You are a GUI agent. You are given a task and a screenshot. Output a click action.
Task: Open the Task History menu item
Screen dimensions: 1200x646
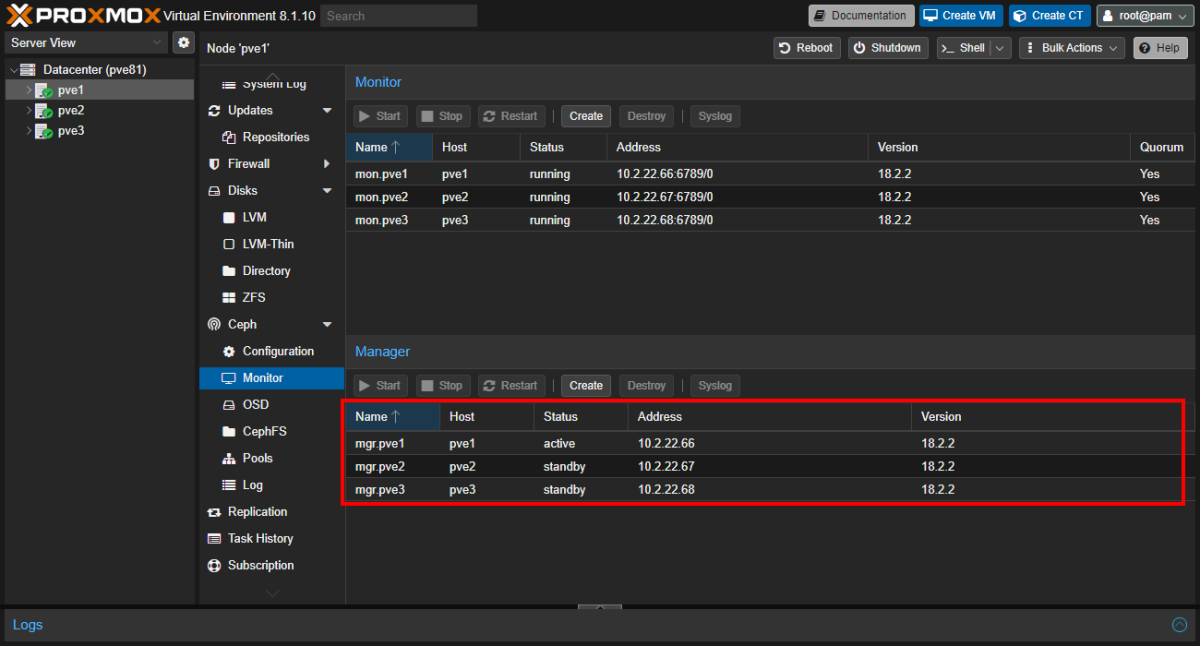tap(271, 539)
